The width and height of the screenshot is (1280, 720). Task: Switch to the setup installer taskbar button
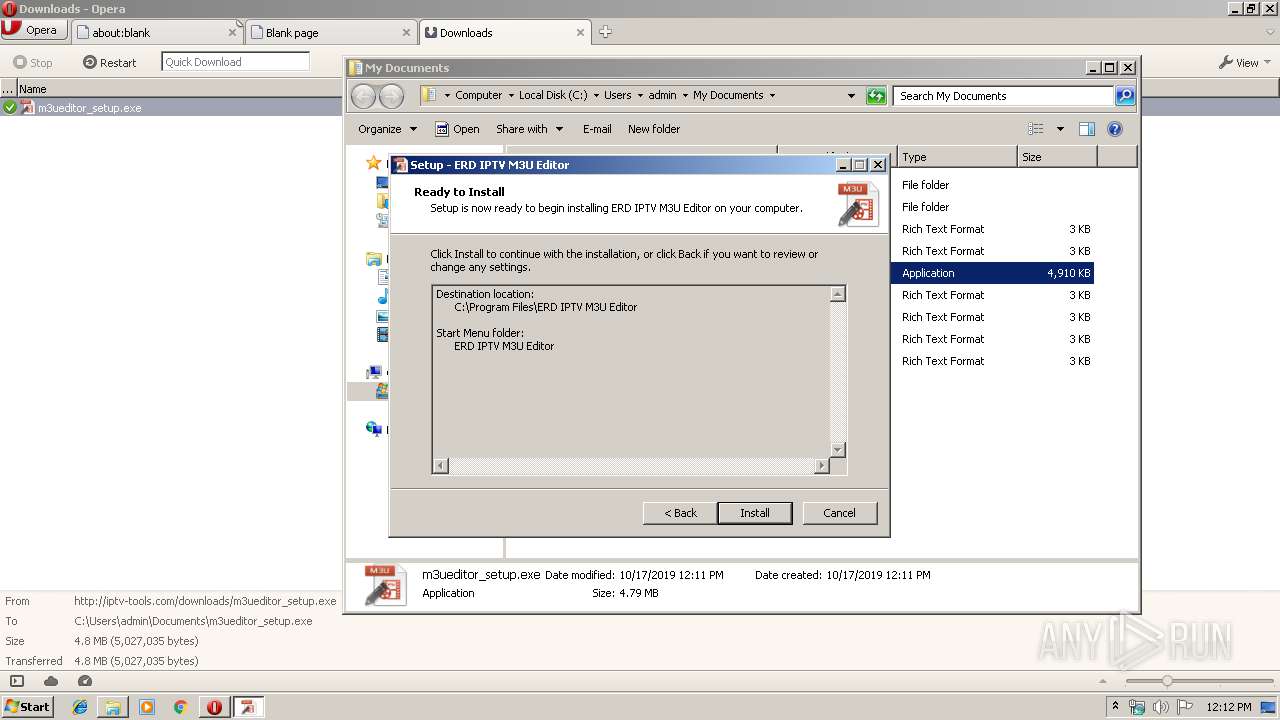pos(248,707)
